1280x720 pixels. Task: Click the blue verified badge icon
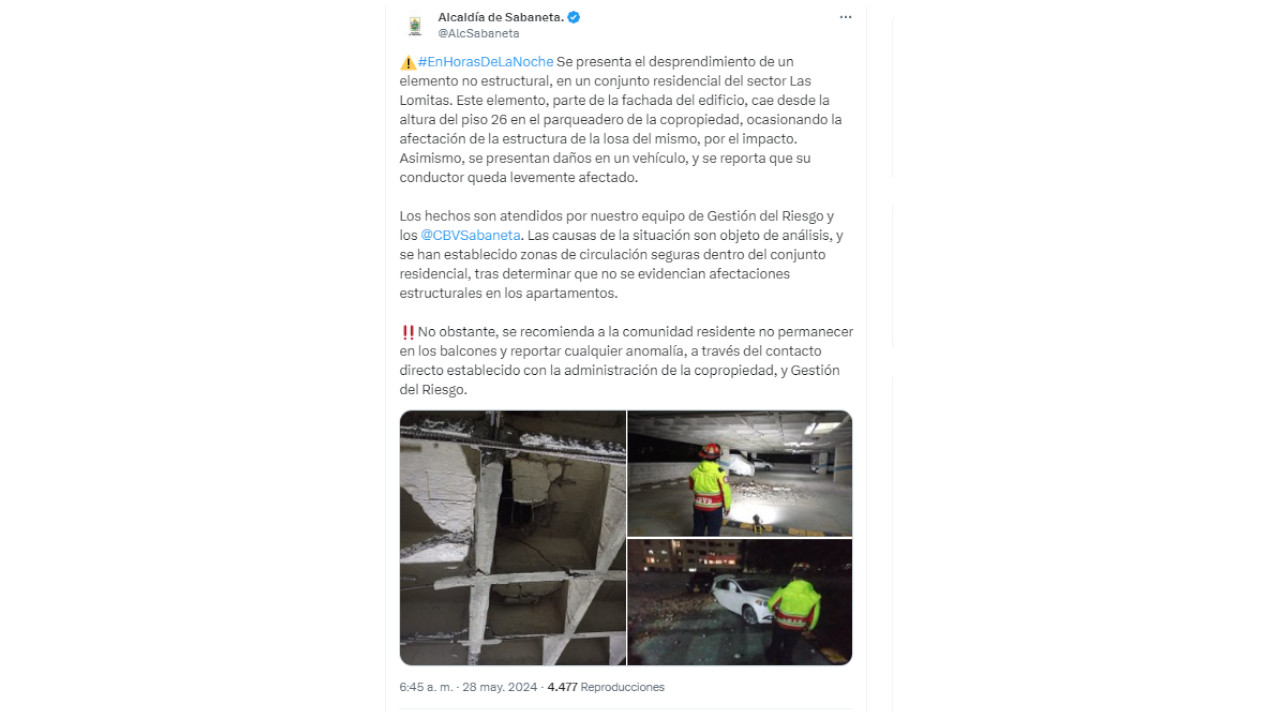[x=574, y=17]
